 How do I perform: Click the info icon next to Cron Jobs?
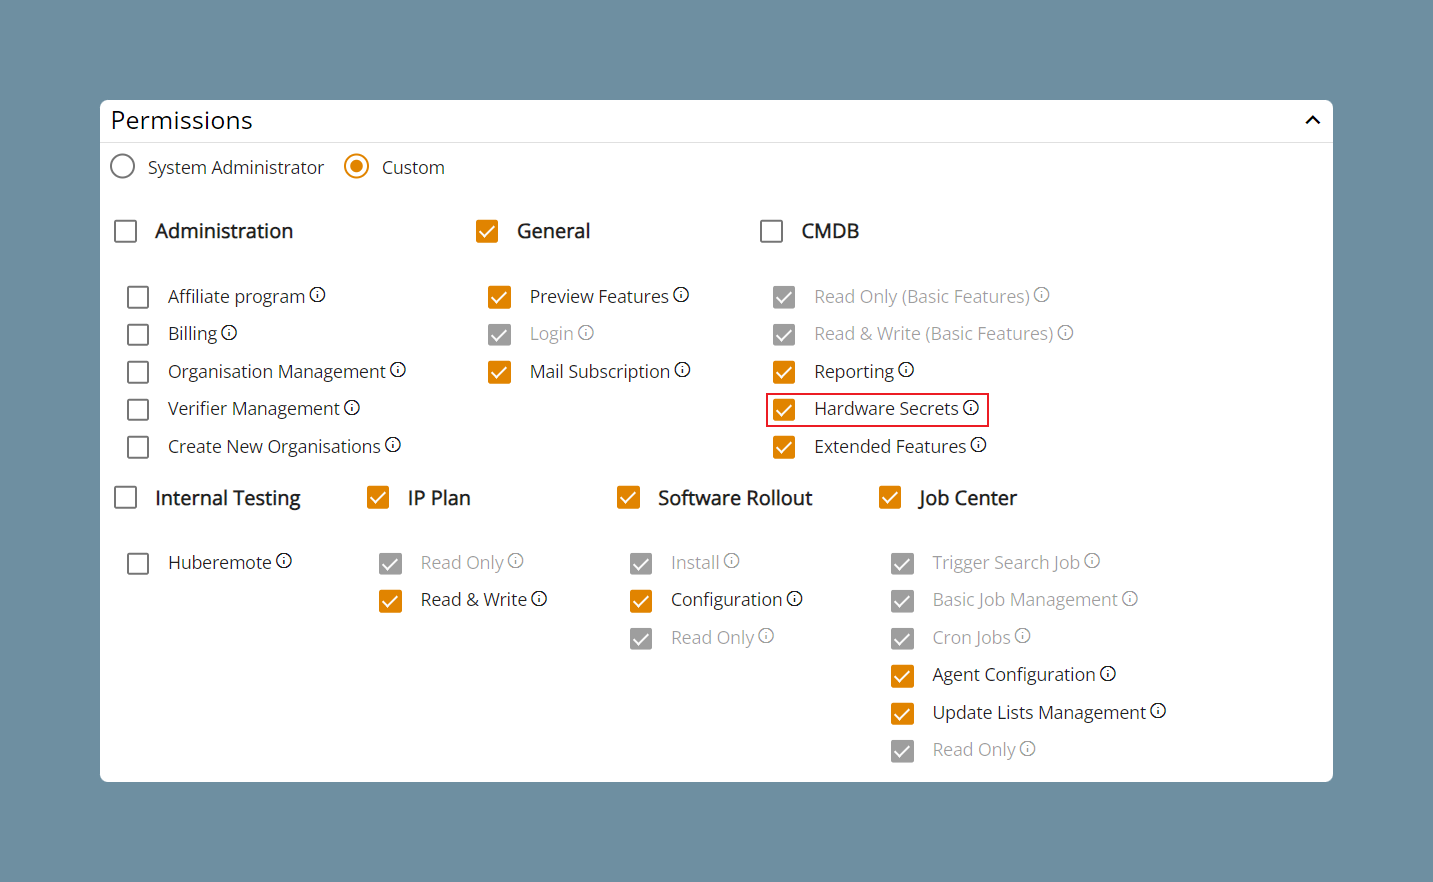point(1022,636)
